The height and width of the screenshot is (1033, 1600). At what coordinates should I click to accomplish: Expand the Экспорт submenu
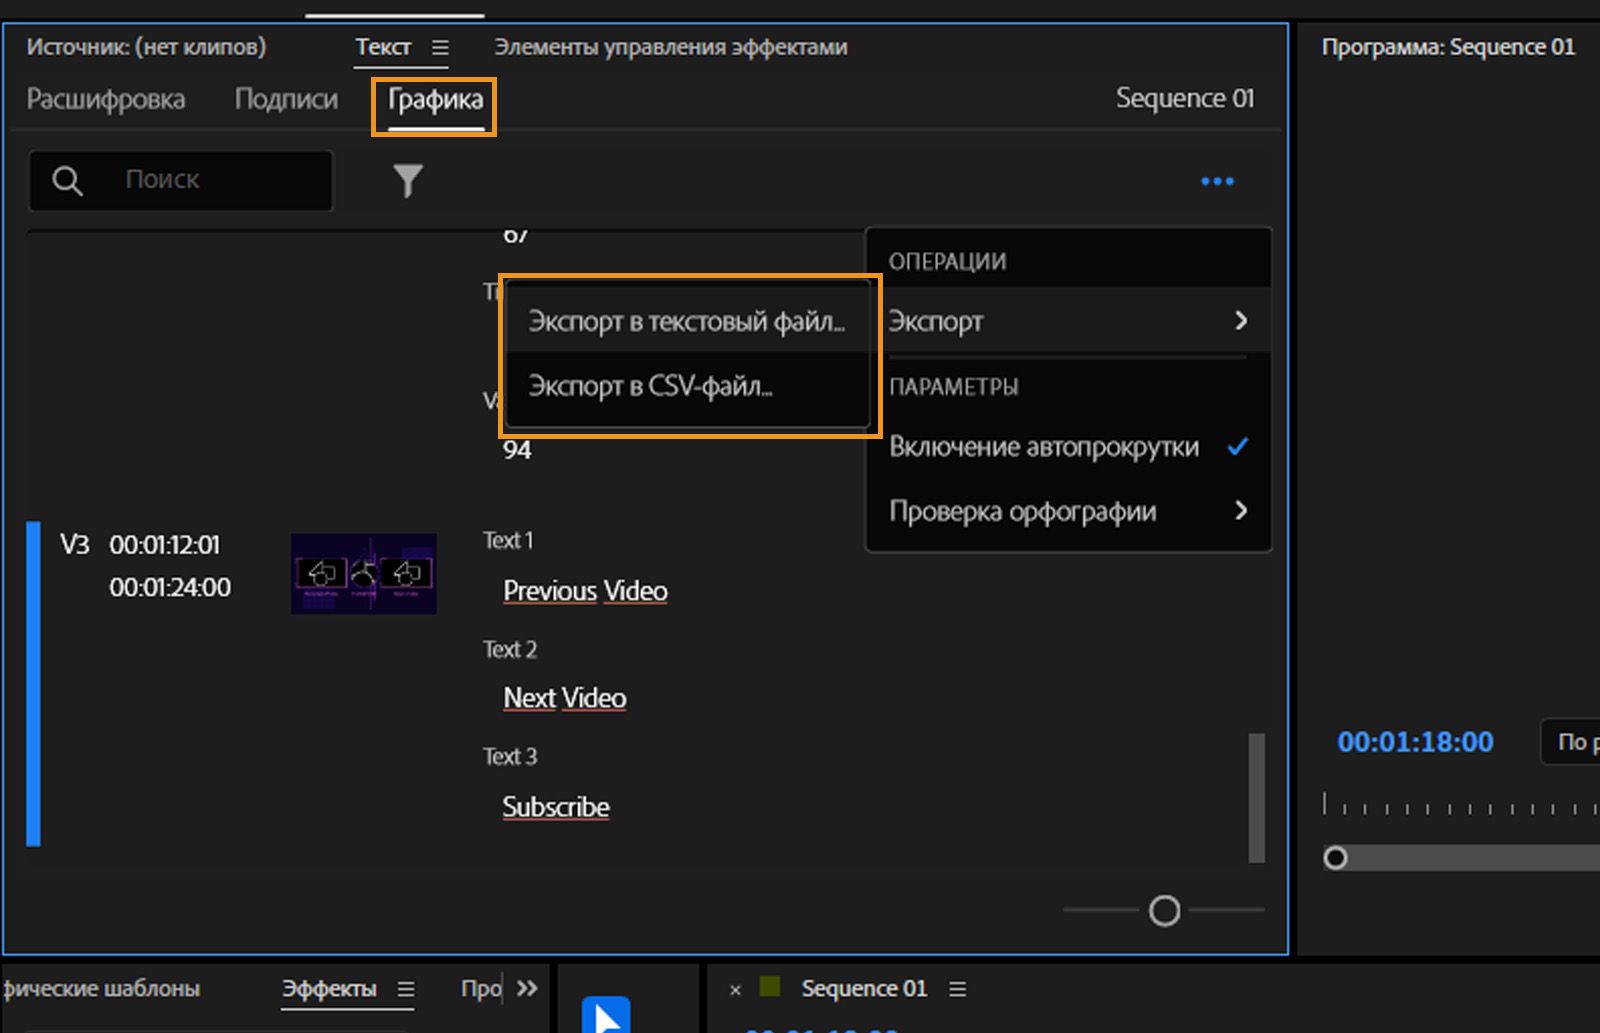point(1068,321)
